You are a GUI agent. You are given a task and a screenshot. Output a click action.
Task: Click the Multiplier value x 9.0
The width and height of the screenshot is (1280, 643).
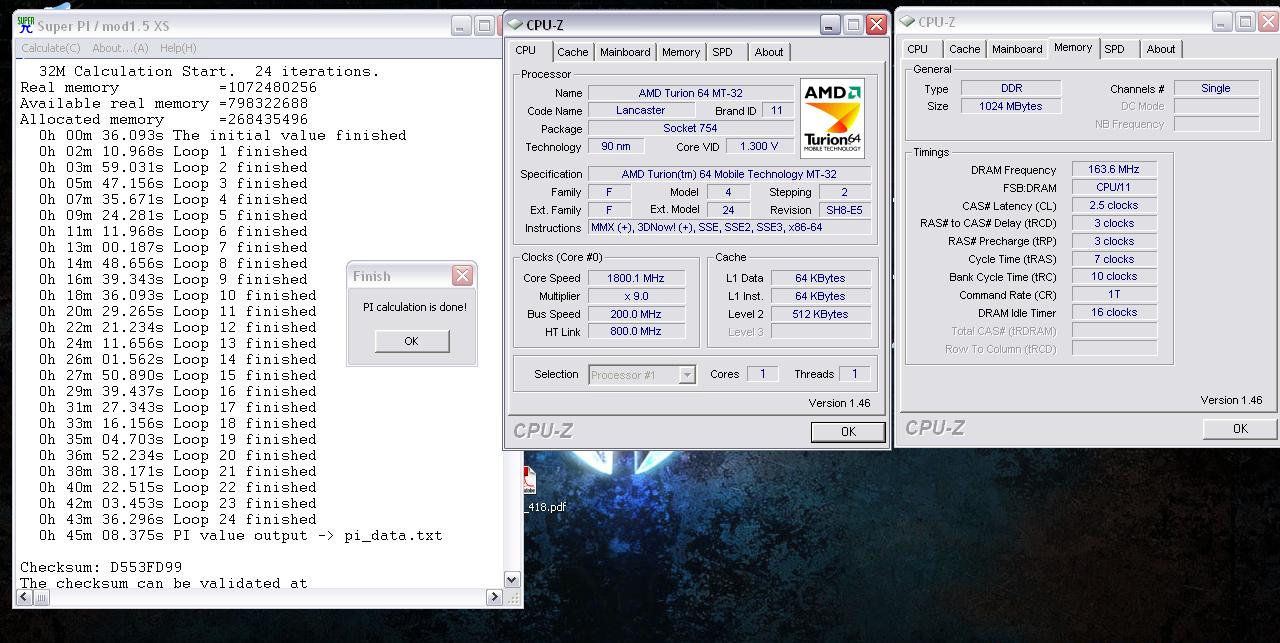pyautogui.click(x=636, y=296)
